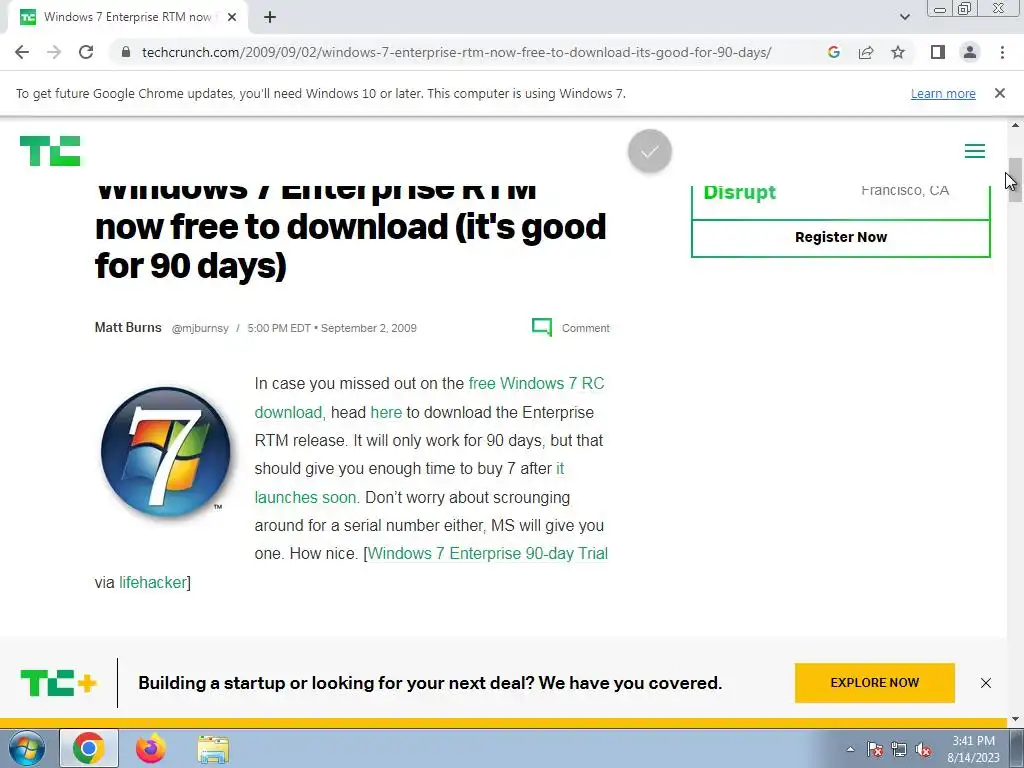Open the @mjburnsy Twitter handle
1024x768 pixels.
[x=200, y=328]
